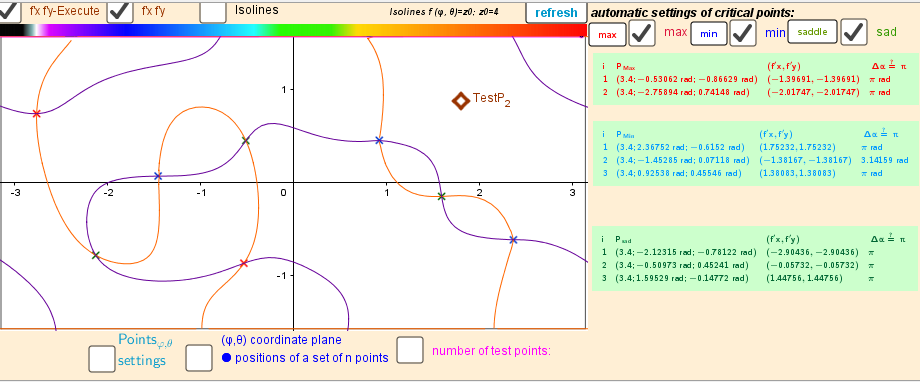Uncheck the saddle points checkbox
This screenshot has height=382, width=920.
tap(854, 33)
